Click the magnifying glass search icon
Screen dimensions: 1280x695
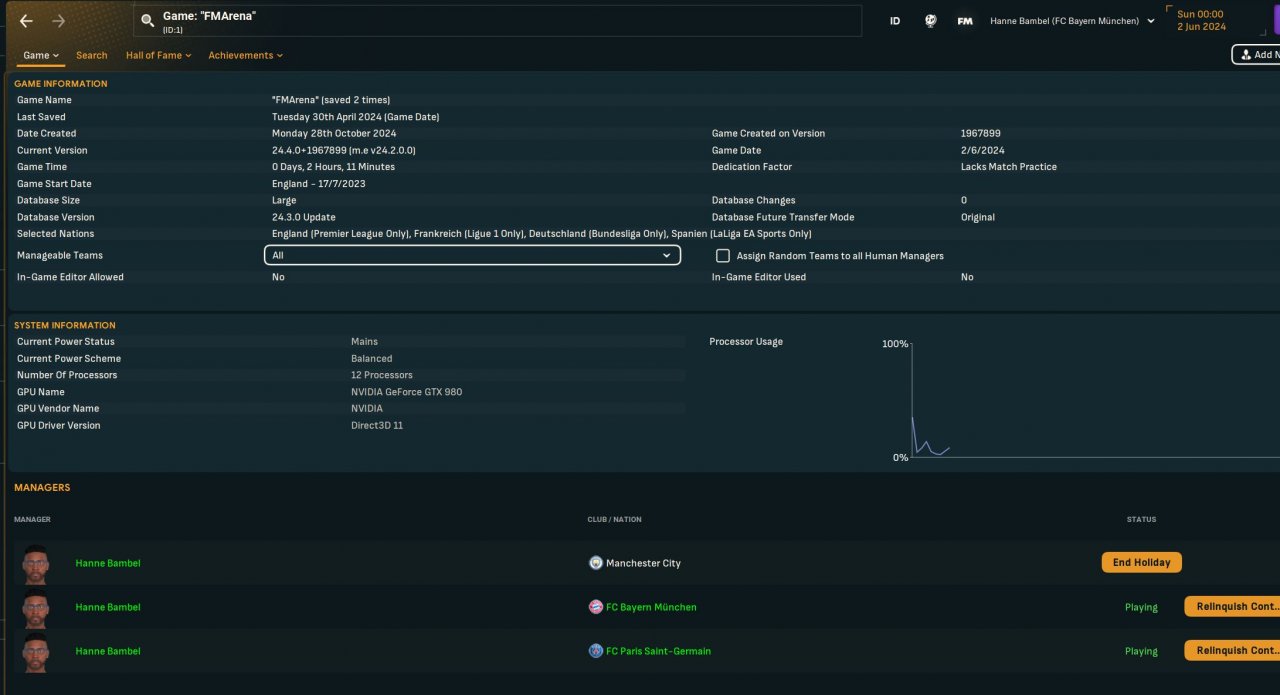pyautogui.click(x=148, y=21)
